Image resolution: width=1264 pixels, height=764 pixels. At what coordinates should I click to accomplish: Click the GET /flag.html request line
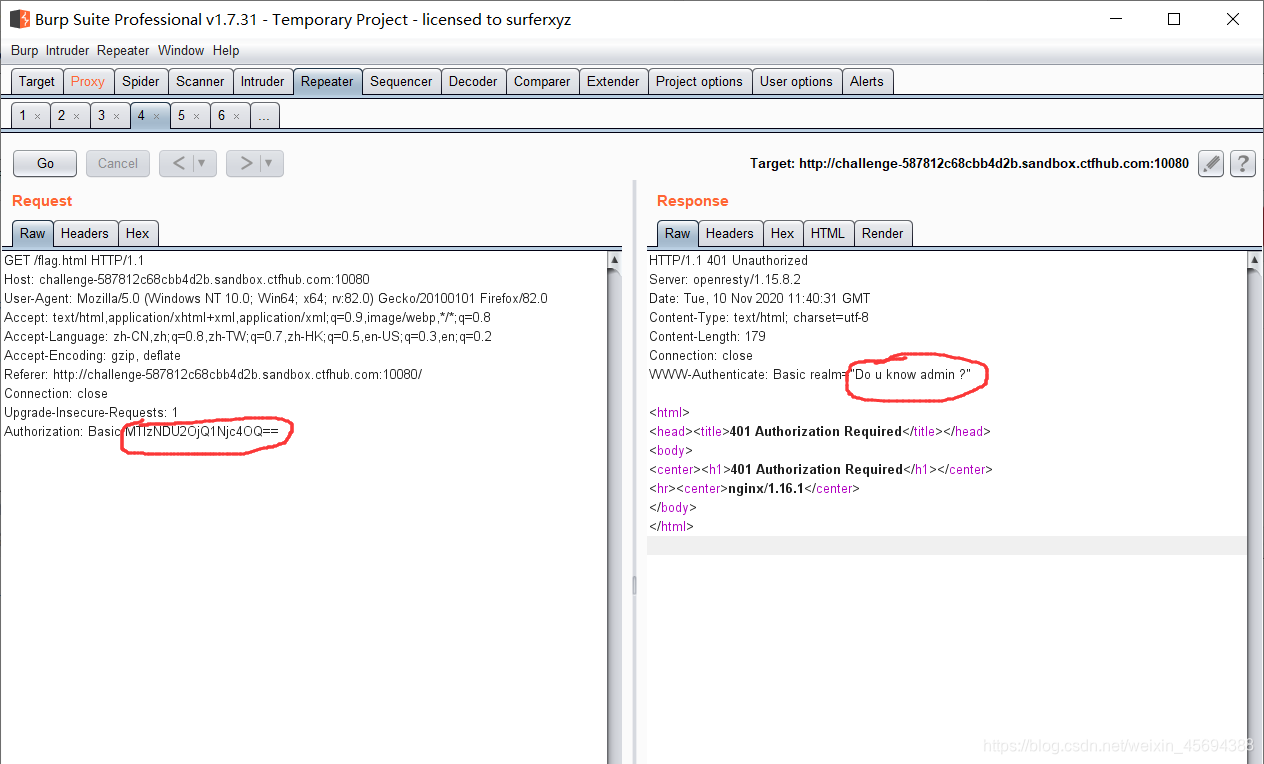(x=74, y=260)
